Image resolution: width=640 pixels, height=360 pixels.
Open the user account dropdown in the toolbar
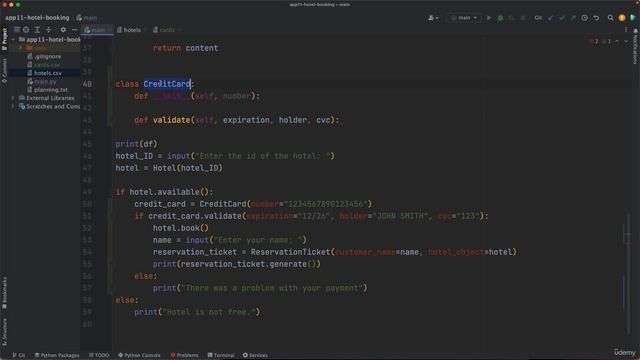tap(433, 18)
